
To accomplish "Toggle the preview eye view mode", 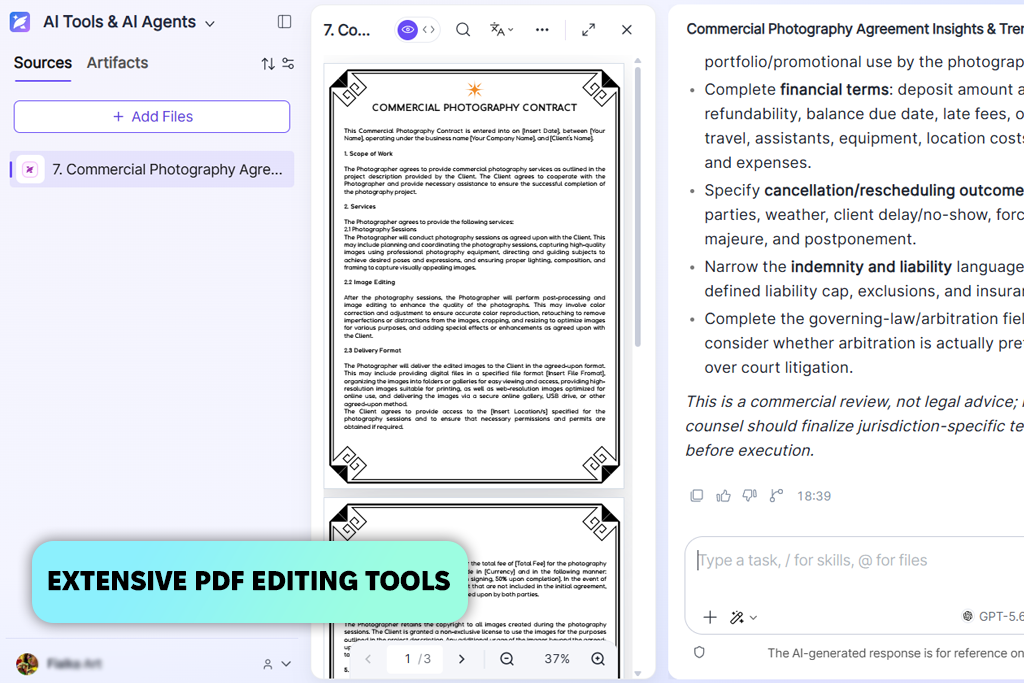I will click(x=408, y=29).
